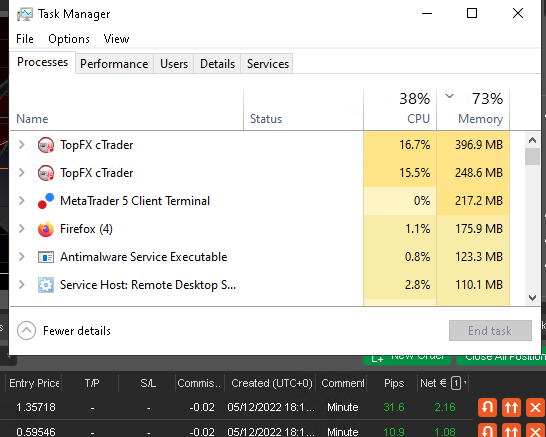Click Close All Positions button in cTrader
546x437 pixels.
click(501, 359)
